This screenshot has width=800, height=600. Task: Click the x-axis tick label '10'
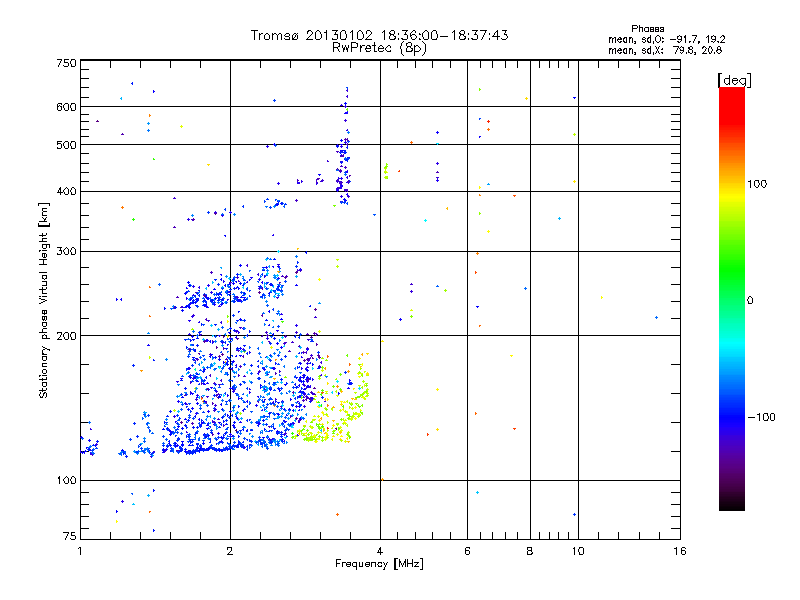coord(578,551)
